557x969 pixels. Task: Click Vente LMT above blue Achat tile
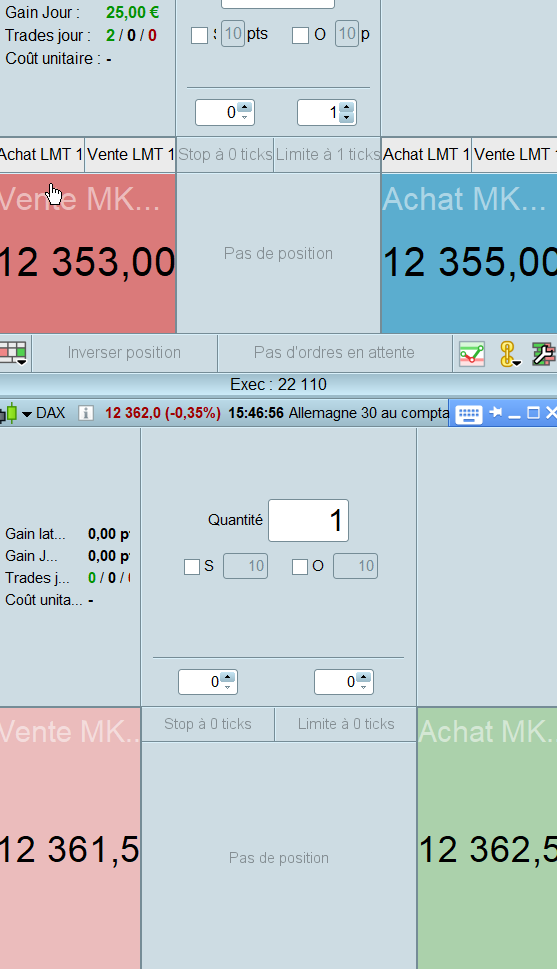click(515, 154)
